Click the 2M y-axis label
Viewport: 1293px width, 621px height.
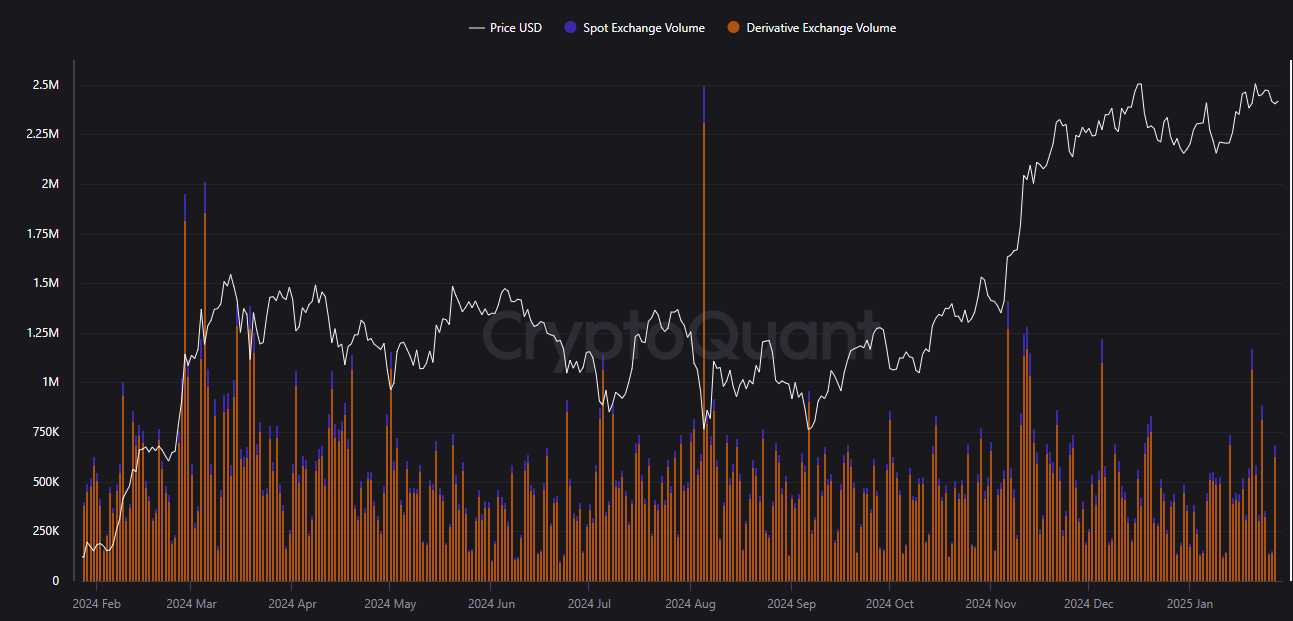click(50, 185)
